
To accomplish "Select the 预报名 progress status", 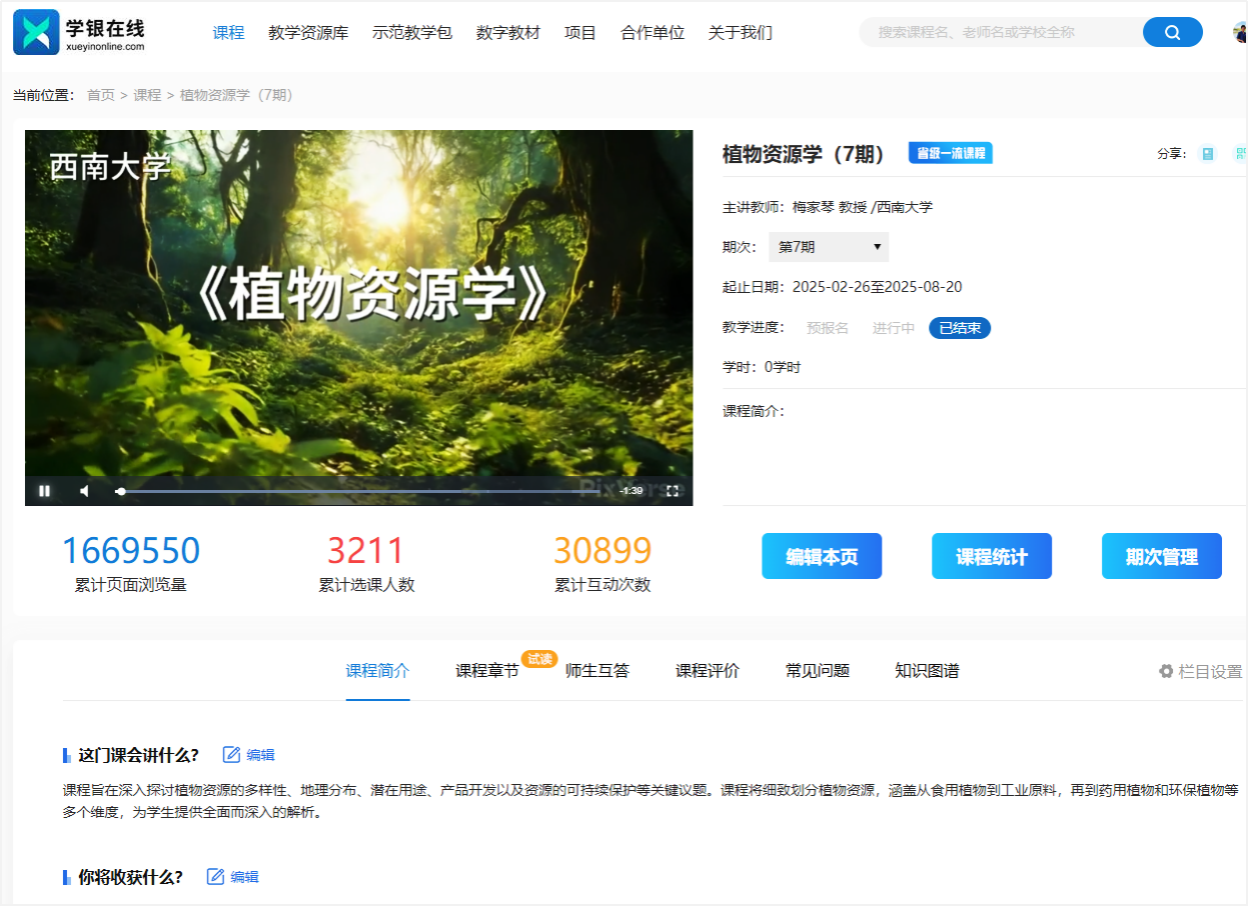I will click(x=827, y=328).
